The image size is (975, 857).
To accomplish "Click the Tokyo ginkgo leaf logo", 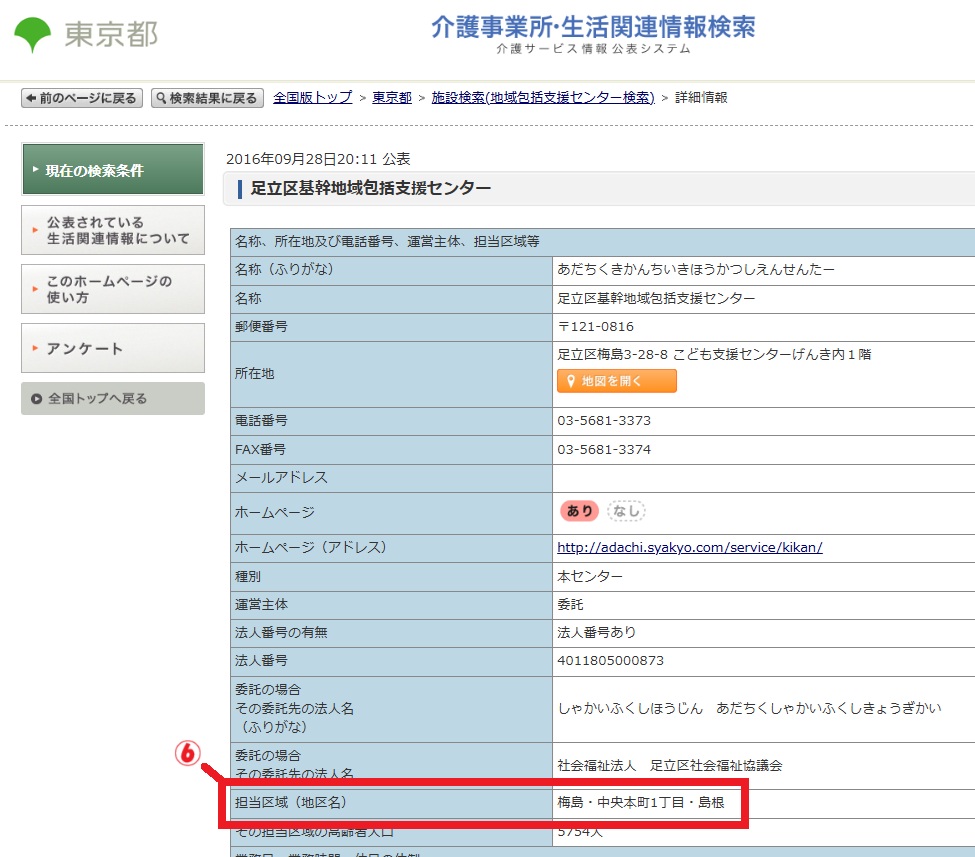I will point(32,34).
